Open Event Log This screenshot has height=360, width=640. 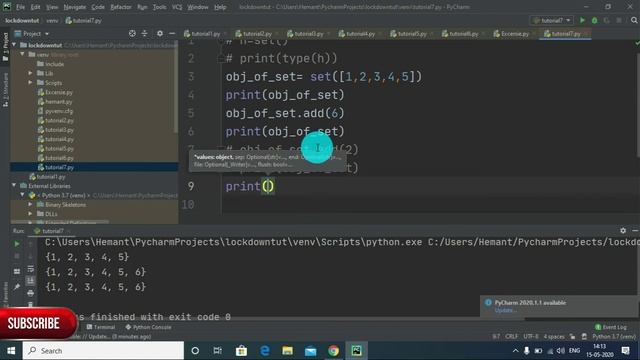pos(611,327)
